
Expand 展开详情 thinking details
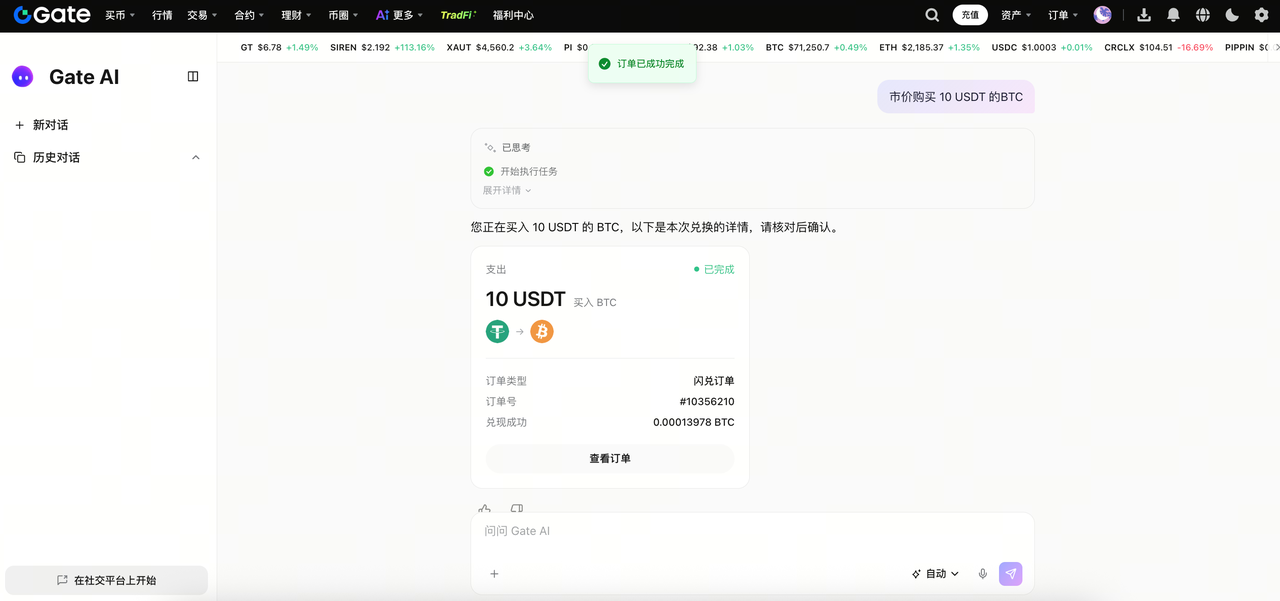click(x=507, y=190)
